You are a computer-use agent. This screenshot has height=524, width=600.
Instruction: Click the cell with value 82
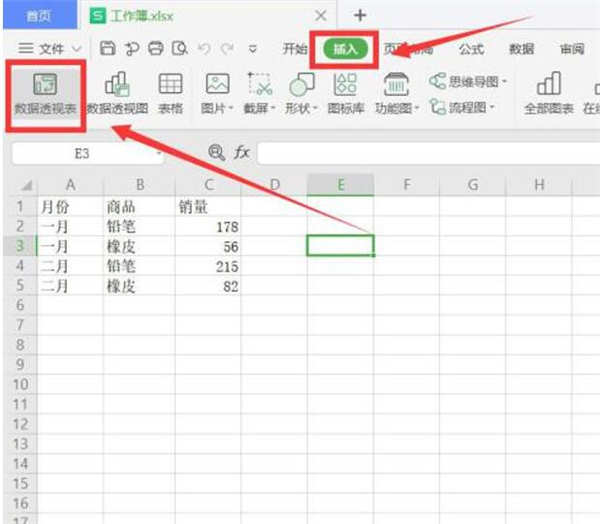[208, 286]
